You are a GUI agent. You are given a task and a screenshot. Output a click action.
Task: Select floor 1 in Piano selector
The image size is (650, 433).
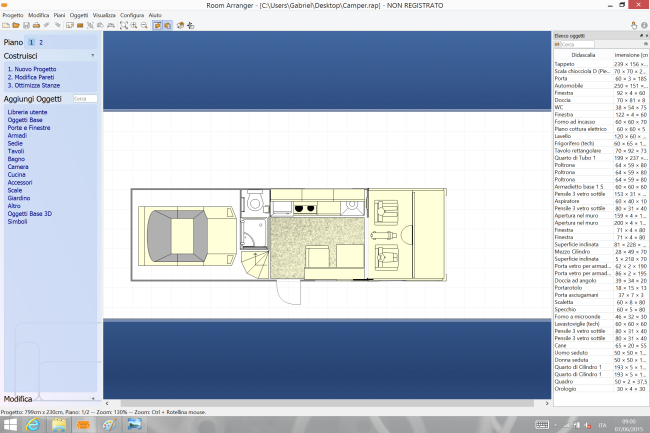(x=31, y=43)
